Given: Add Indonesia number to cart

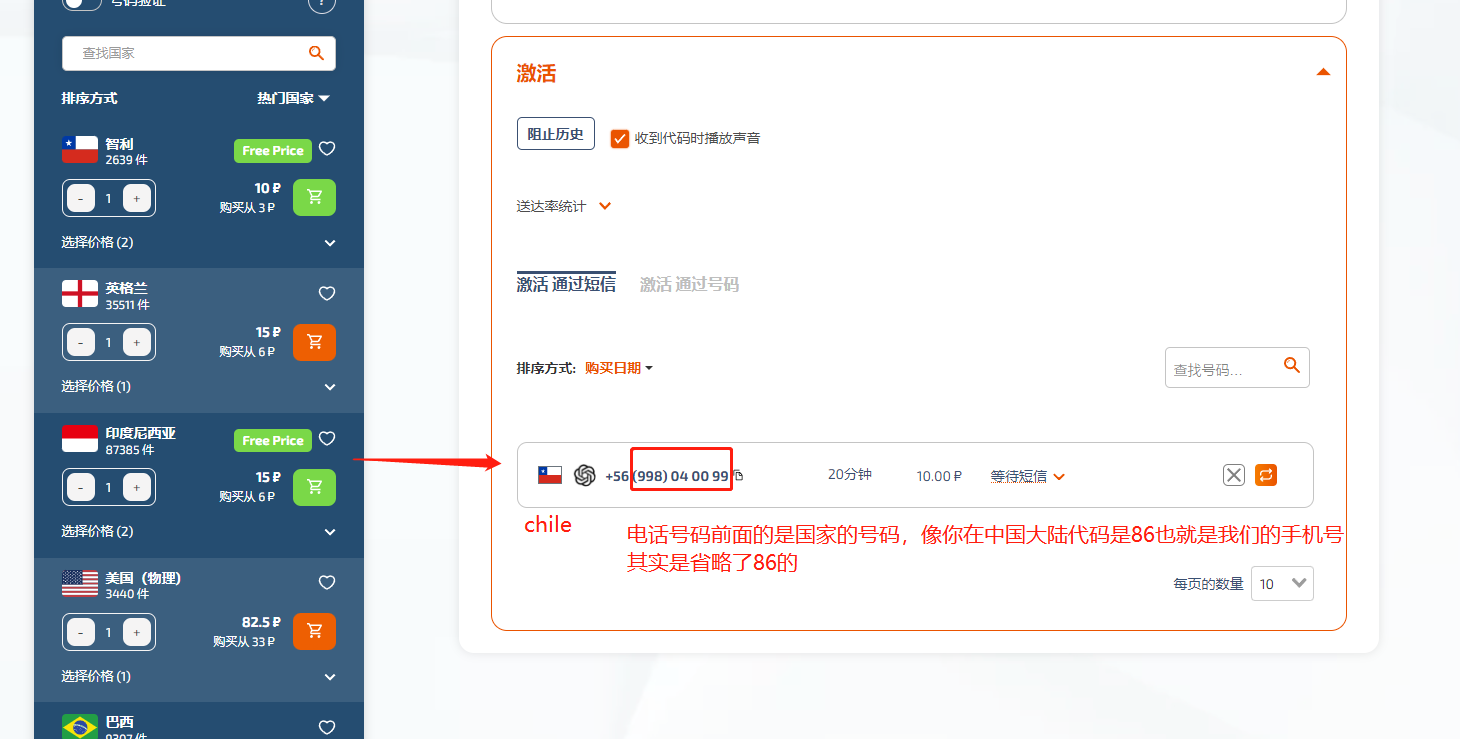Looking at the screenshot, I should tap(314, 487).
